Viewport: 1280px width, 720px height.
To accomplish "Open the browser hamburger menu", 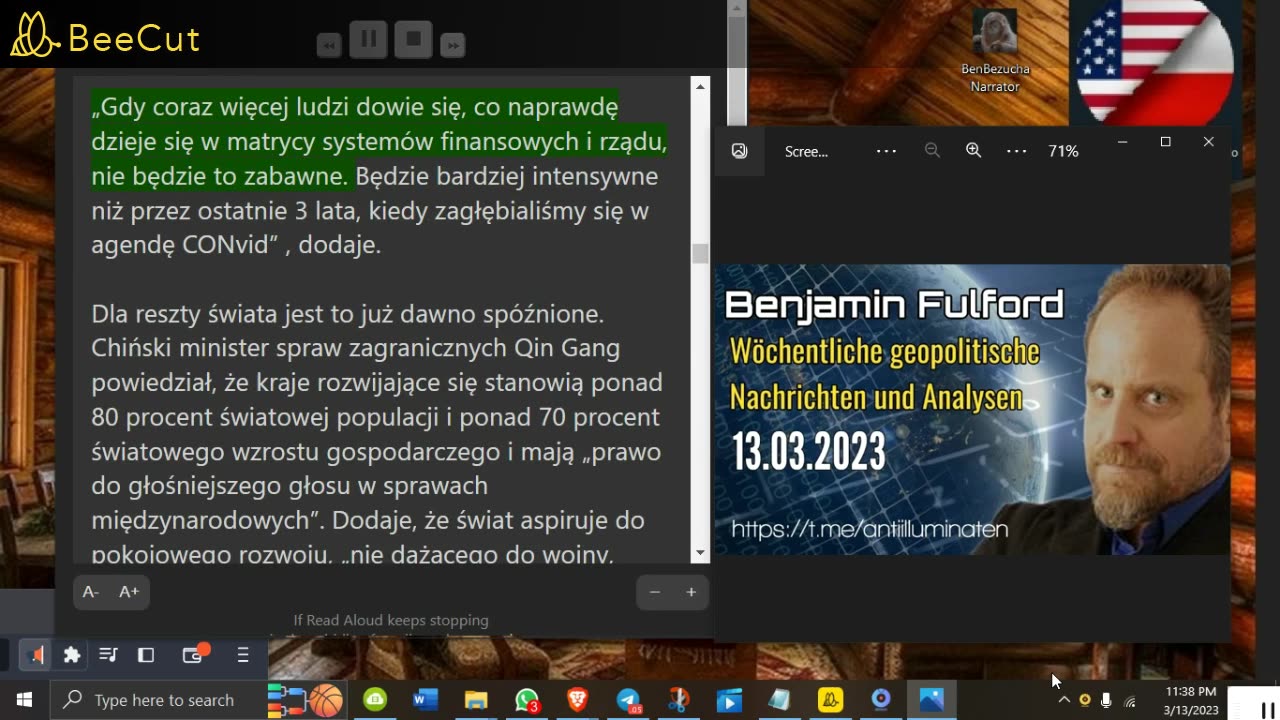I will coord(242,655).
